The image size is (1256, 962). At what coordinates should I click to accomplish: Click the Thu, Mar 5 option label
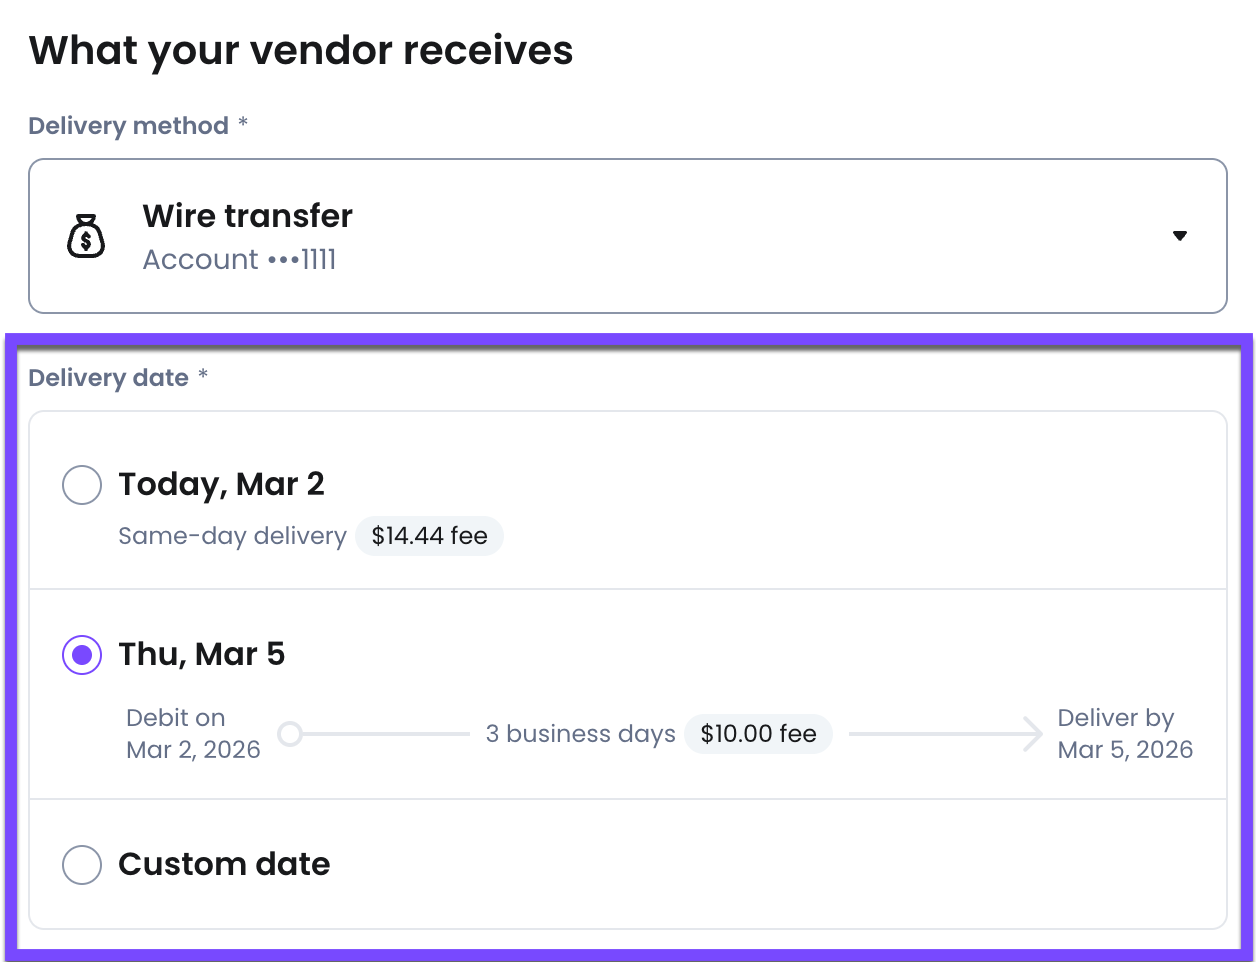(x=202, y=654)
